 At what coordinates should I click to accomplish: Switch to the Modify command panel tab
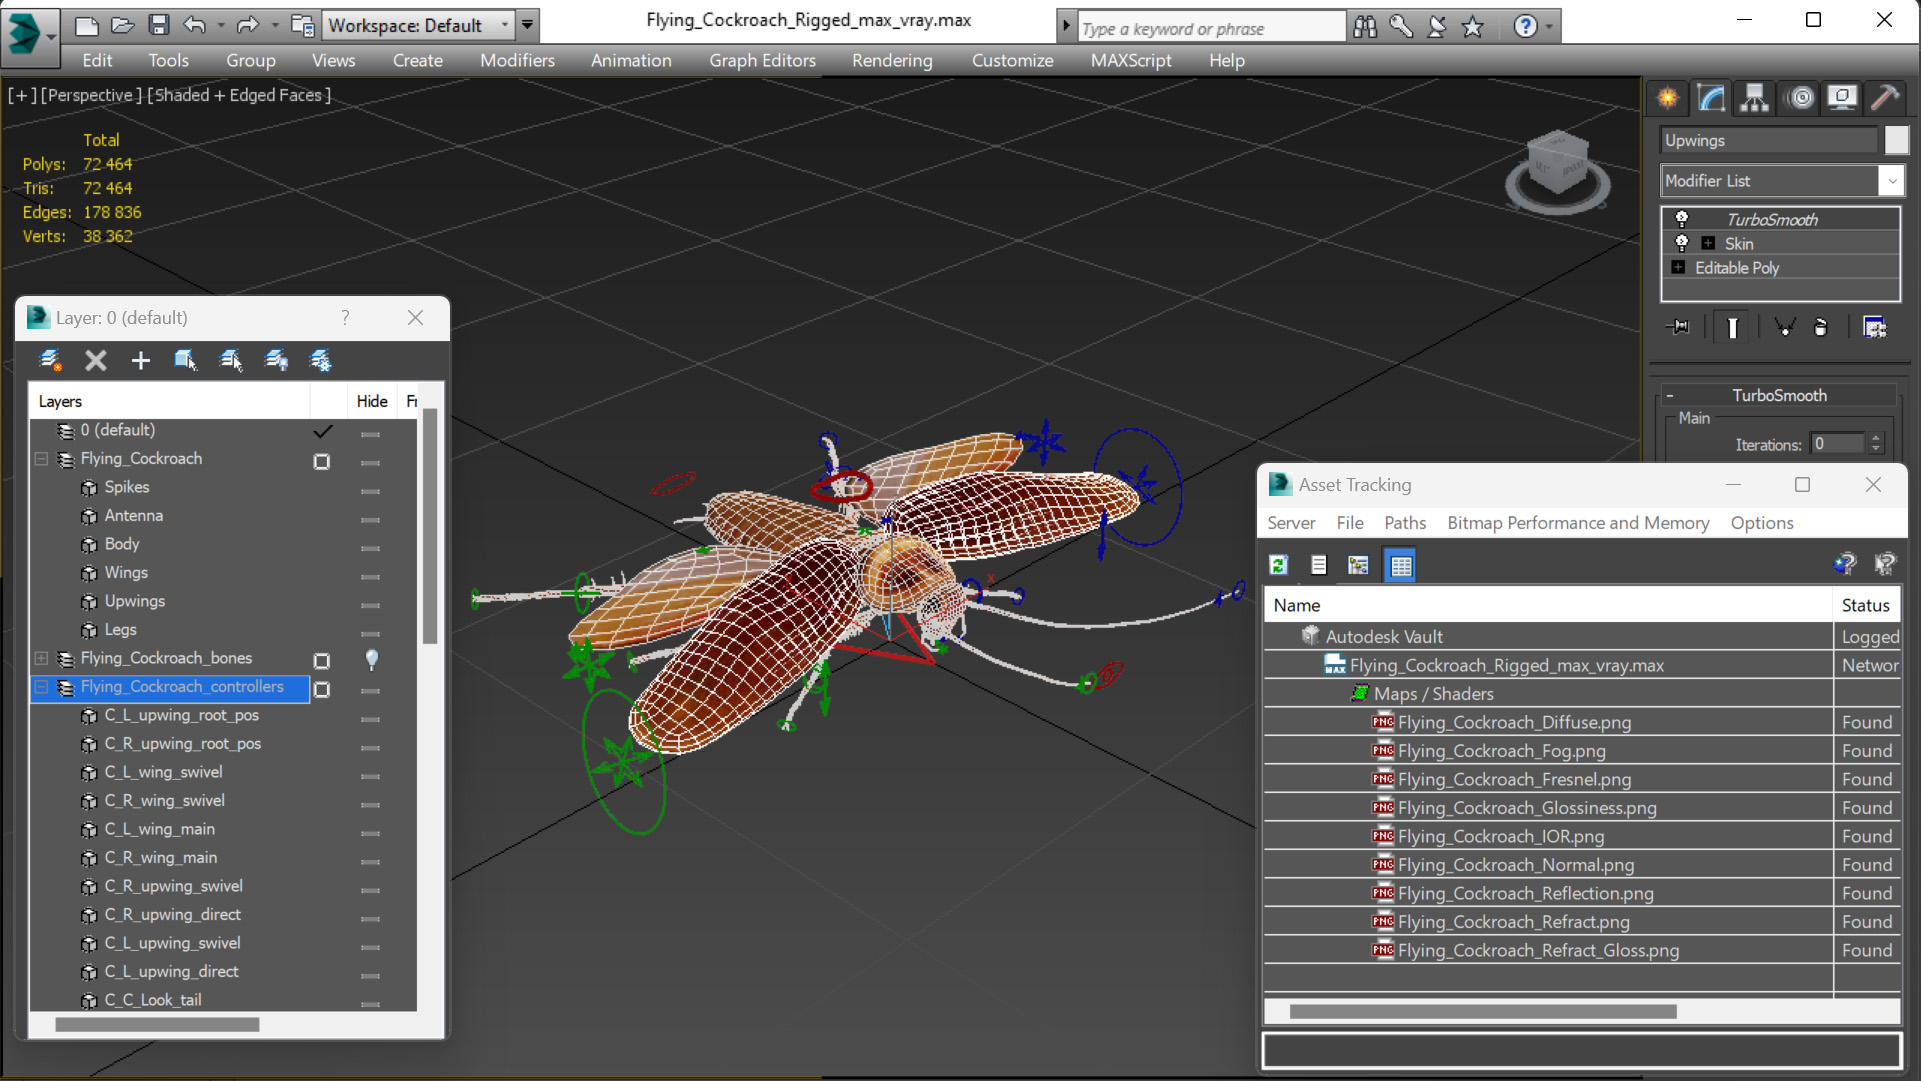[x=1711, y=98]
